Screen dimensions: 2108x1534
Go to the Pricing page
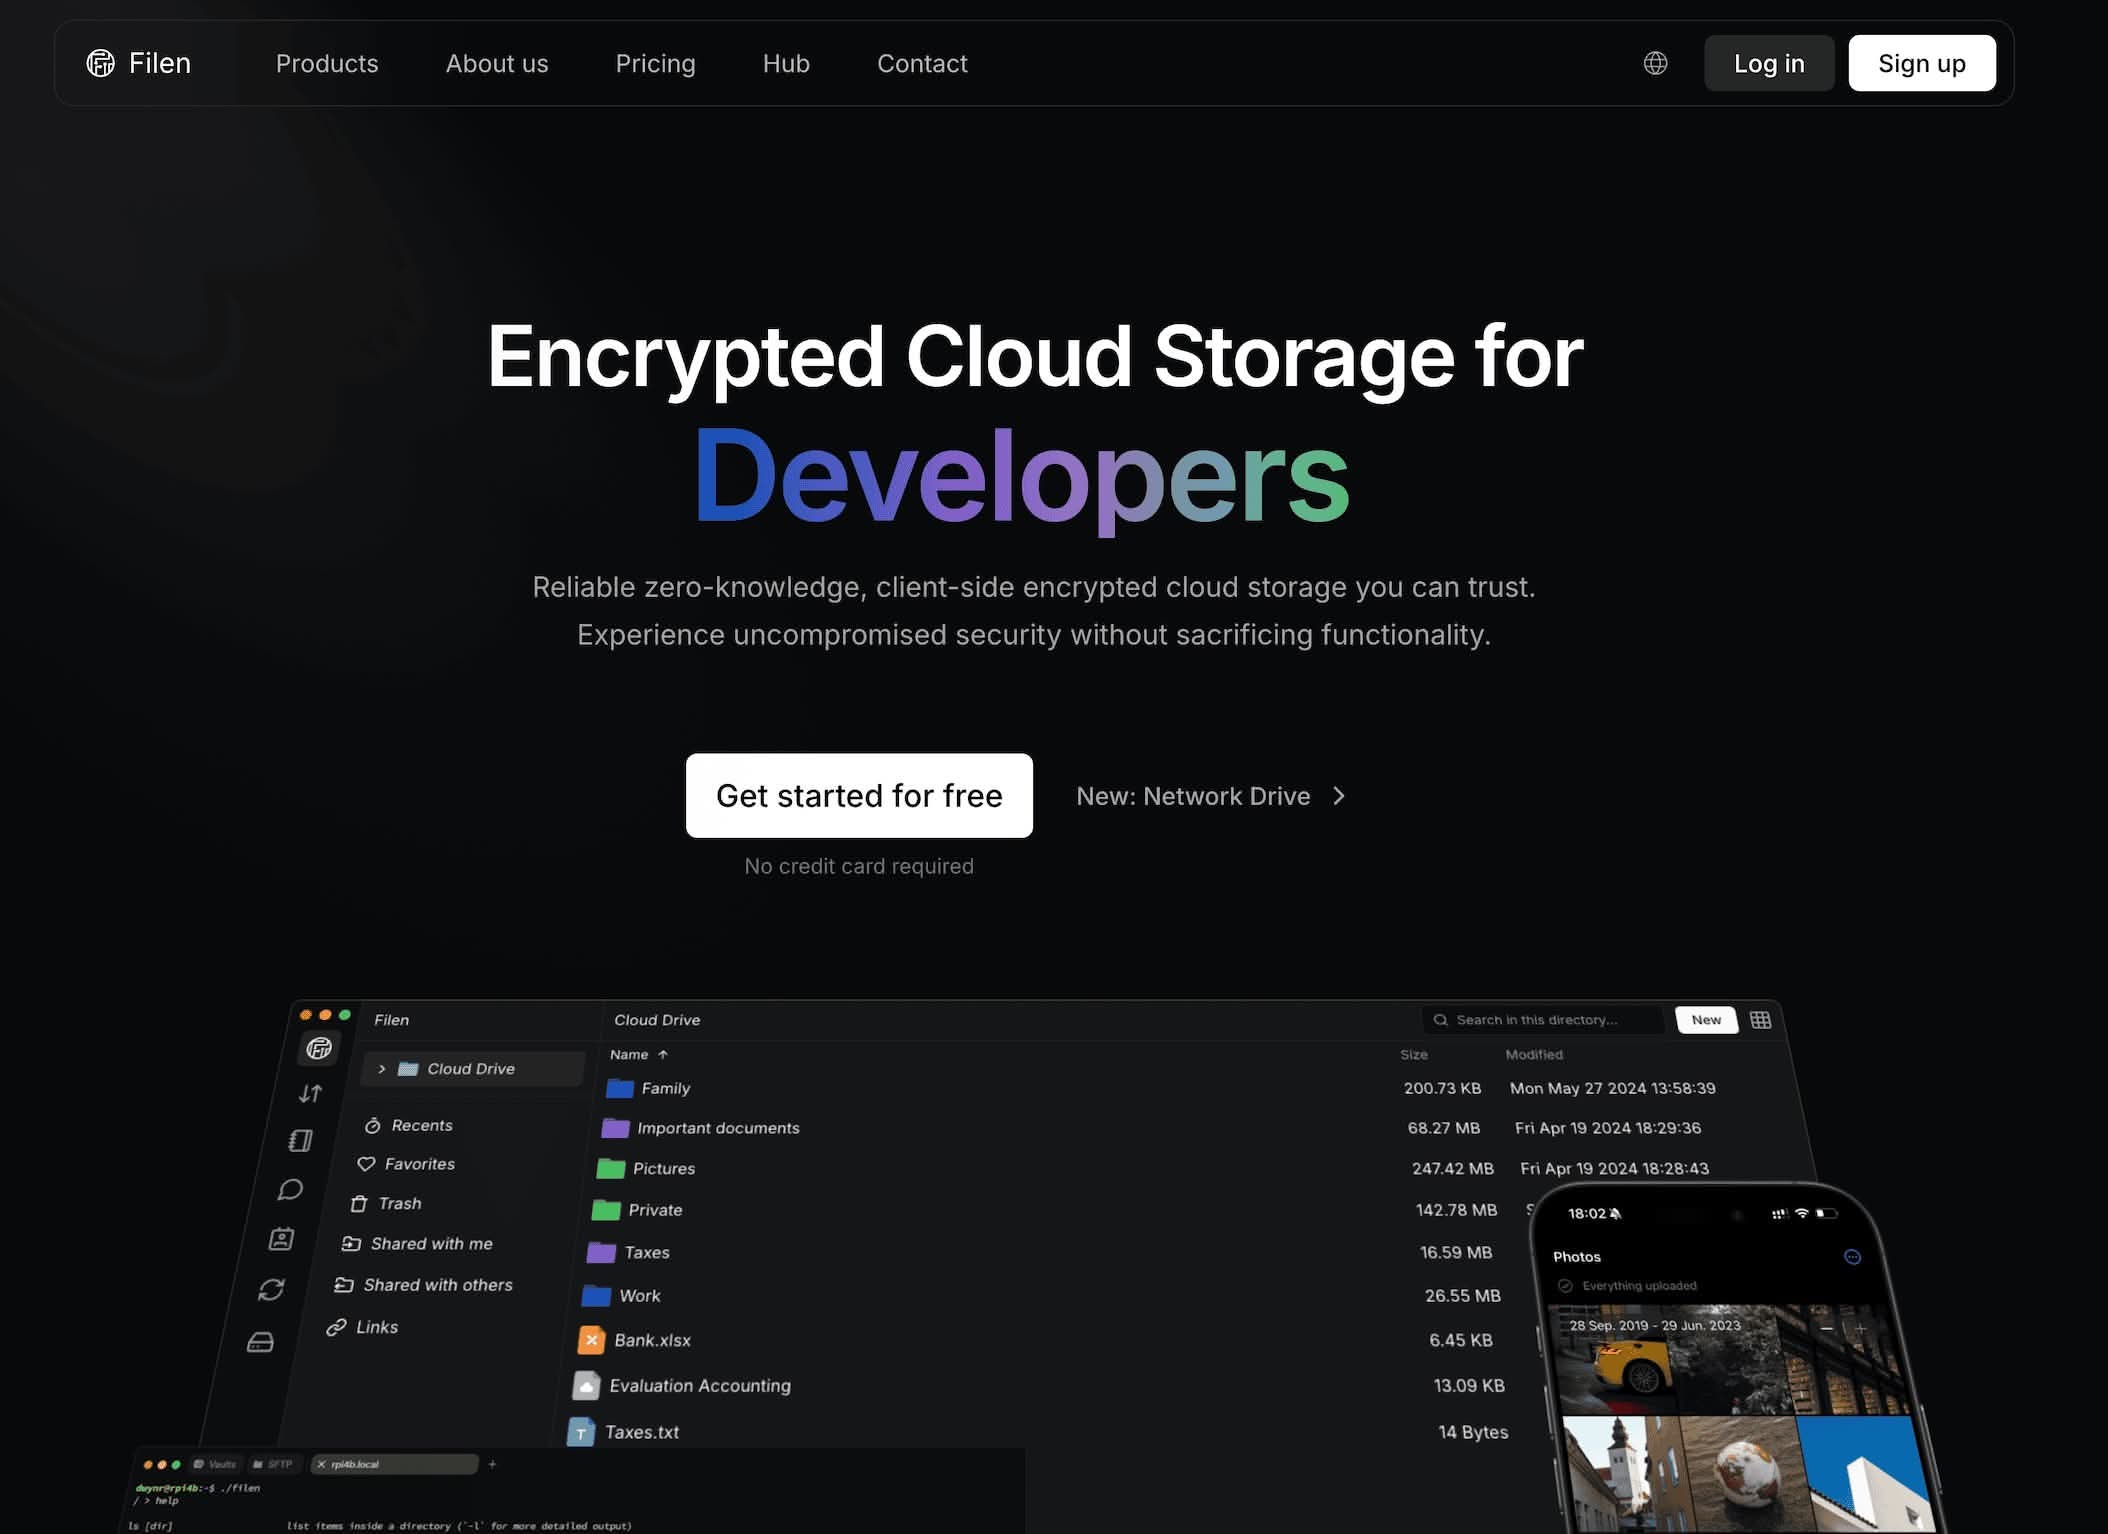[655, 63]
